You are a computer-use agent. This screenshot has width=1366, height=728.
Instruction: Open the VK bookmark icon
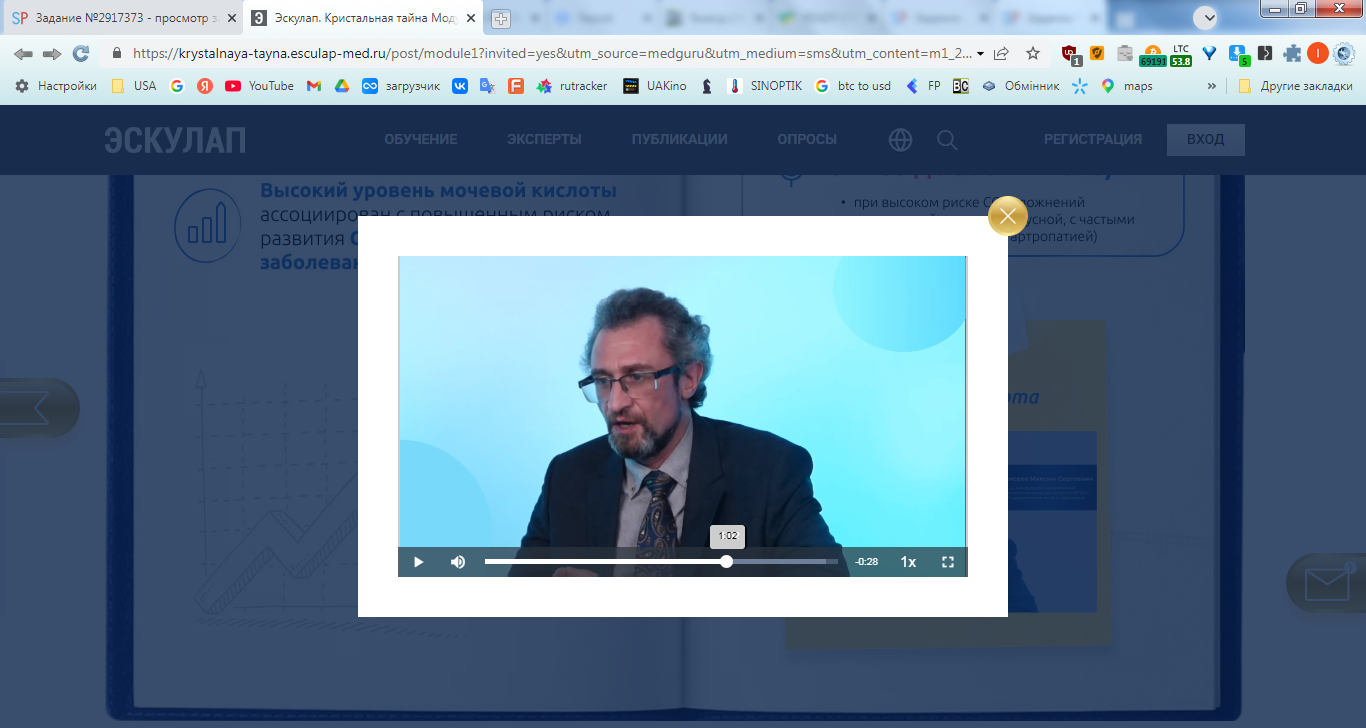click(x=460, y=86)
